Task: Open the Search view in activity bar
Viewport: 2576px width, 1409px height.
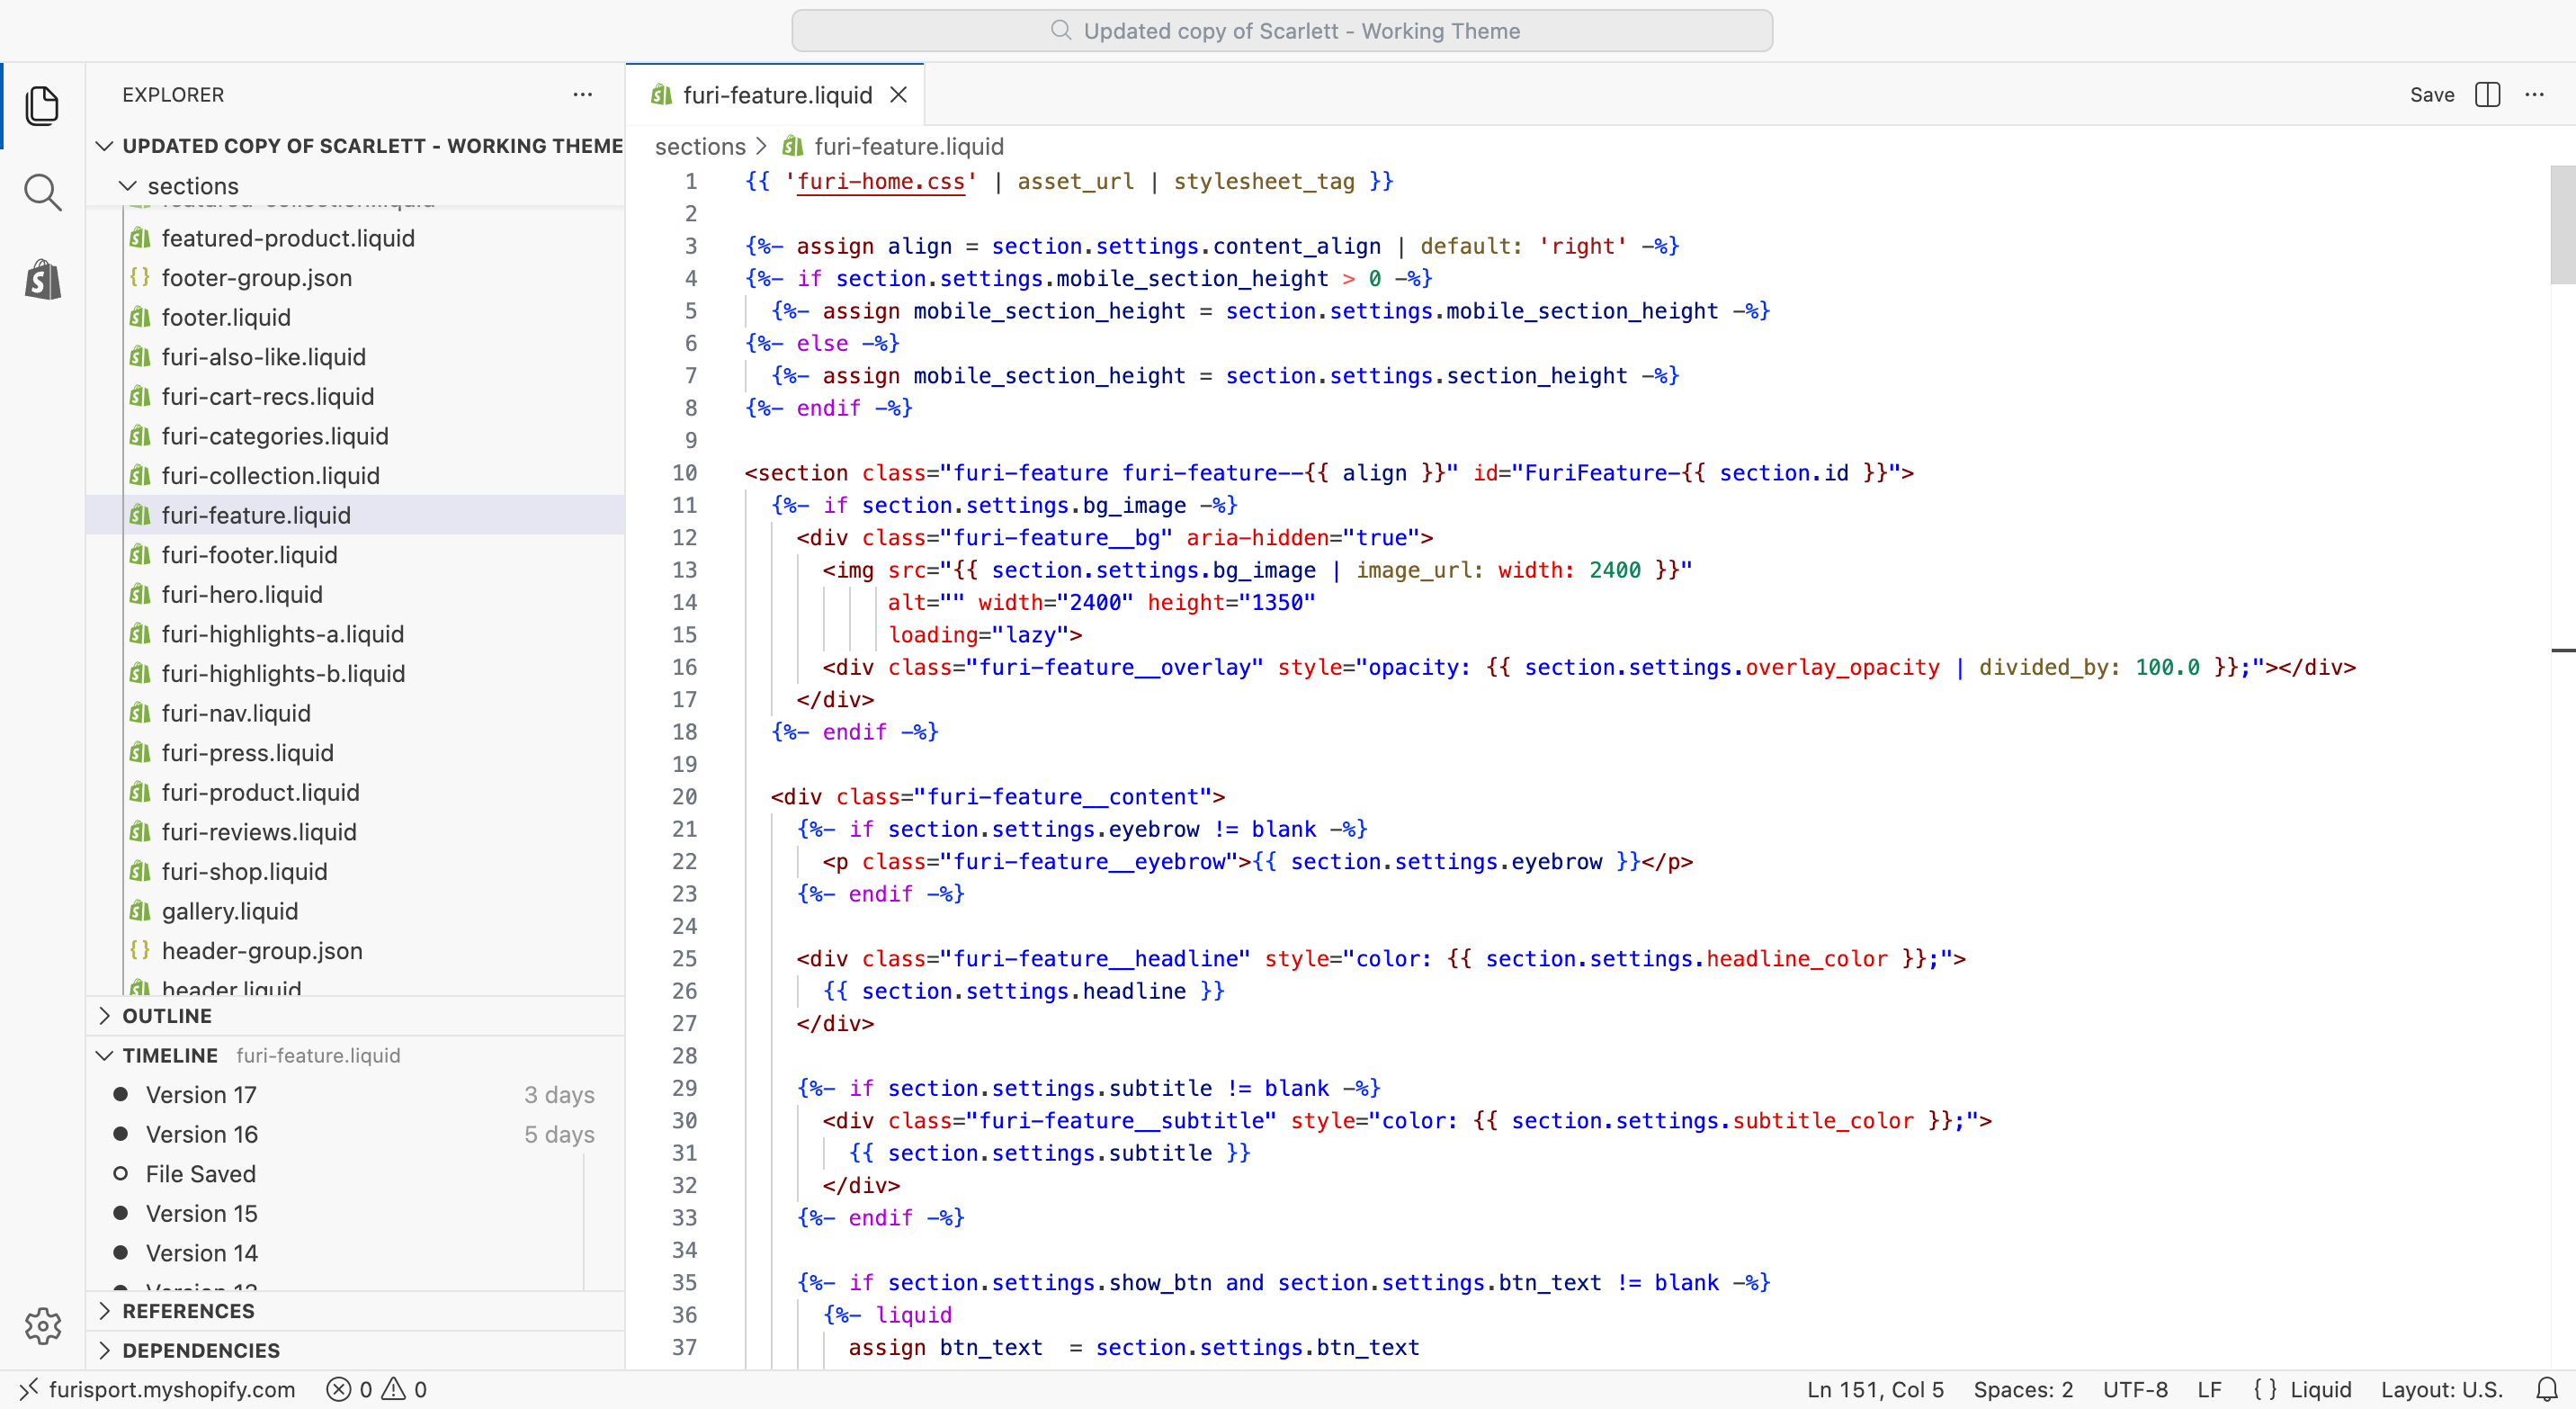Action: (x=42, y=192)
